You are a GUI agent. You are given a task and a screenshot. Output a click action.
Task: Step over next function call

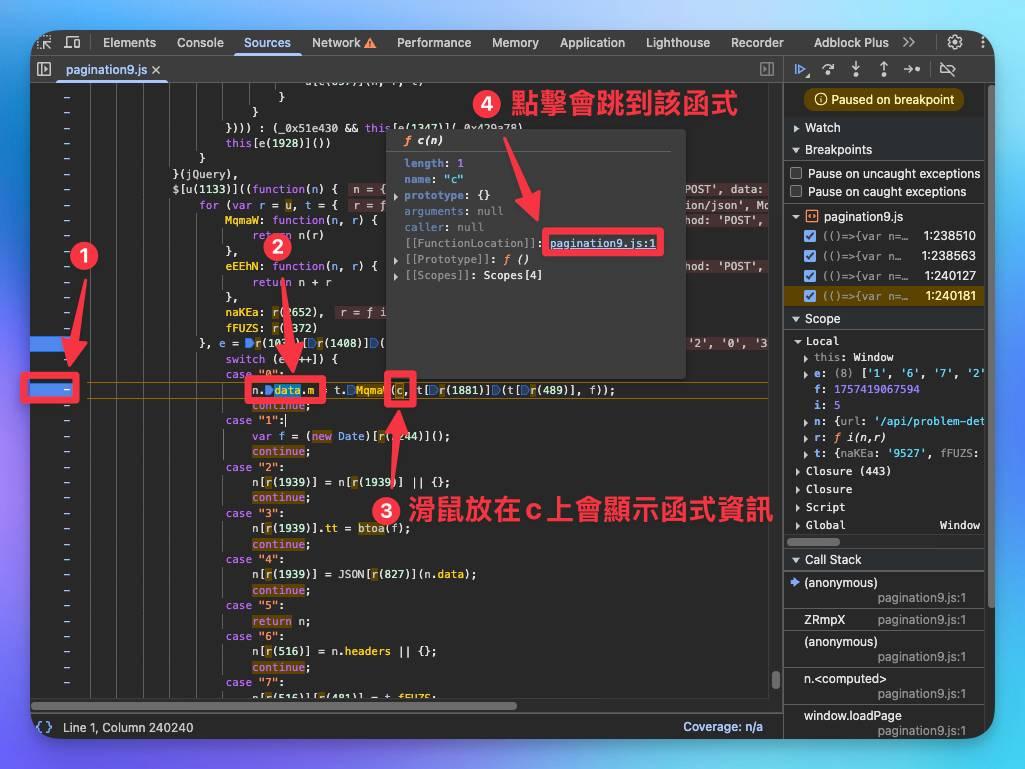(828, 69)
